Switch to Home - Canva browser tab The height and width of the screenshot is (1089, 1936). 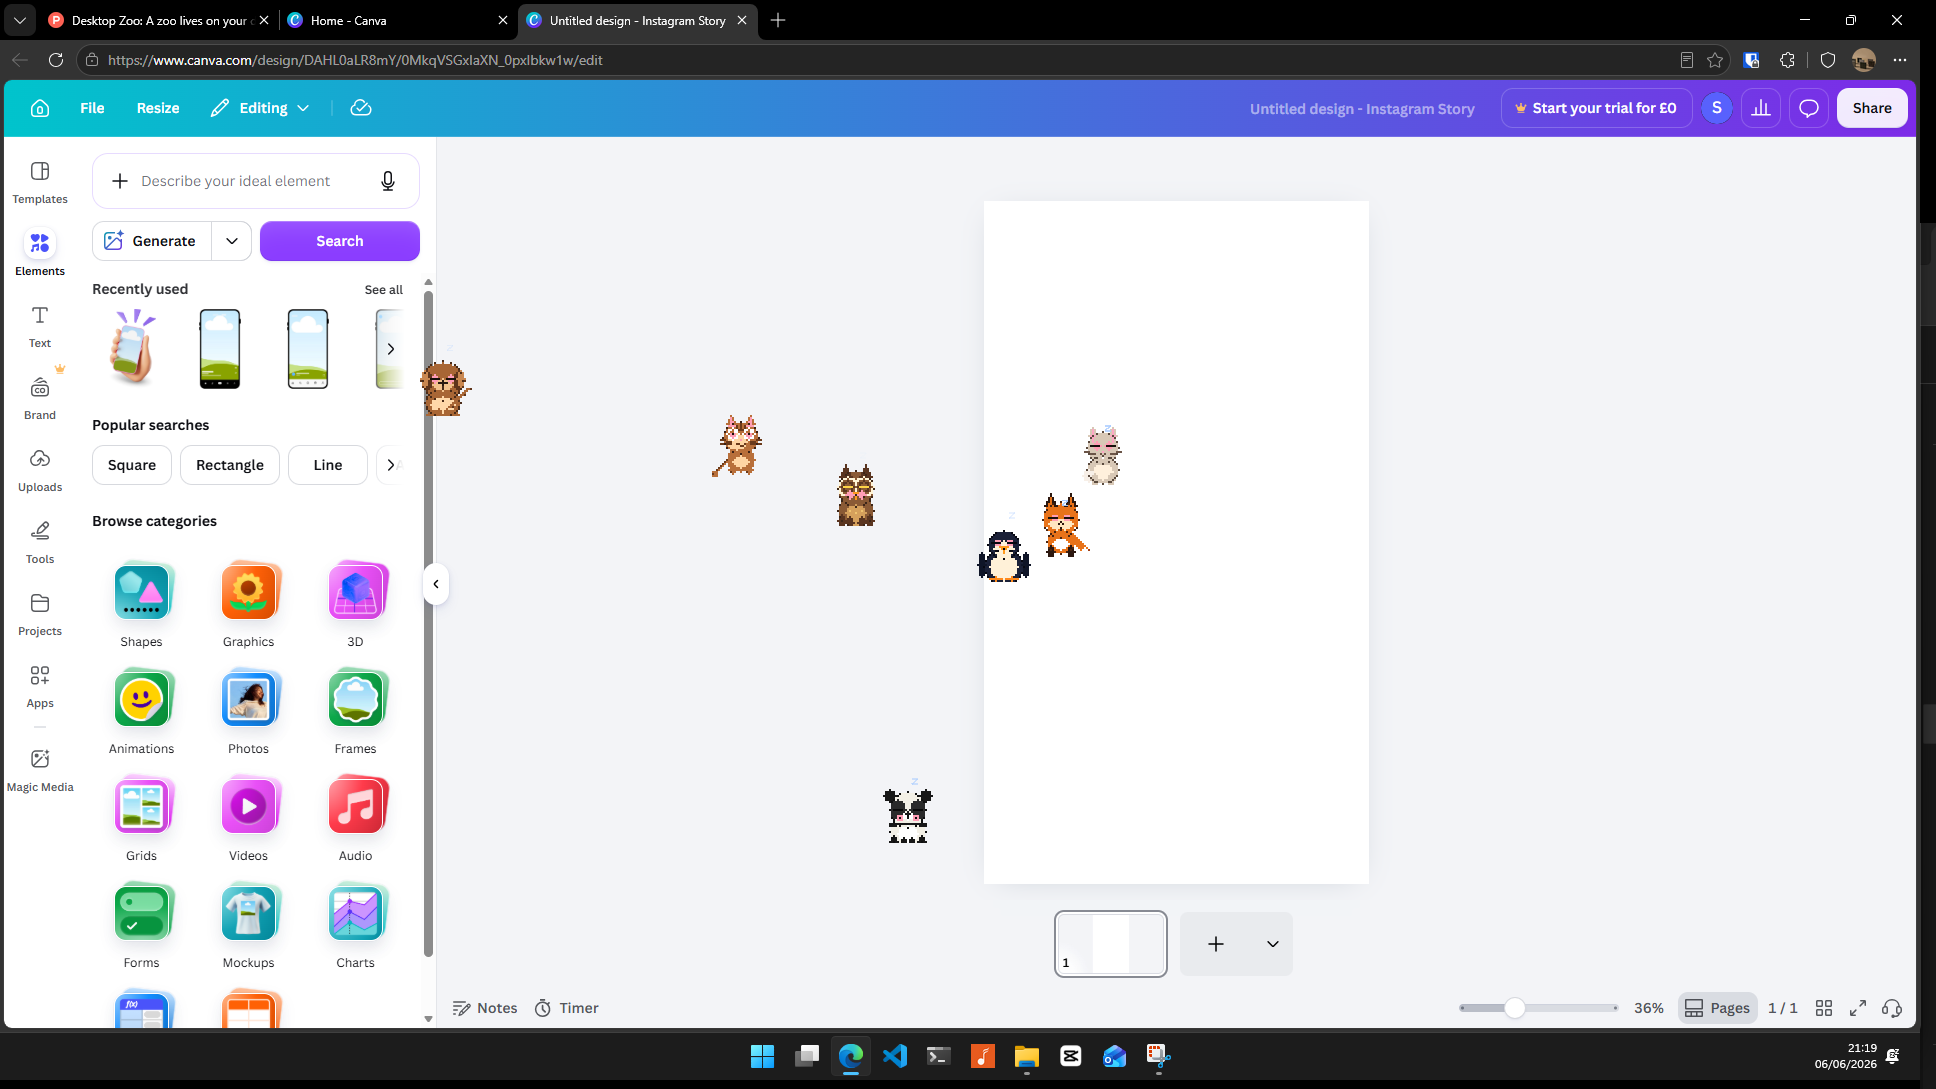pos(395,20)
